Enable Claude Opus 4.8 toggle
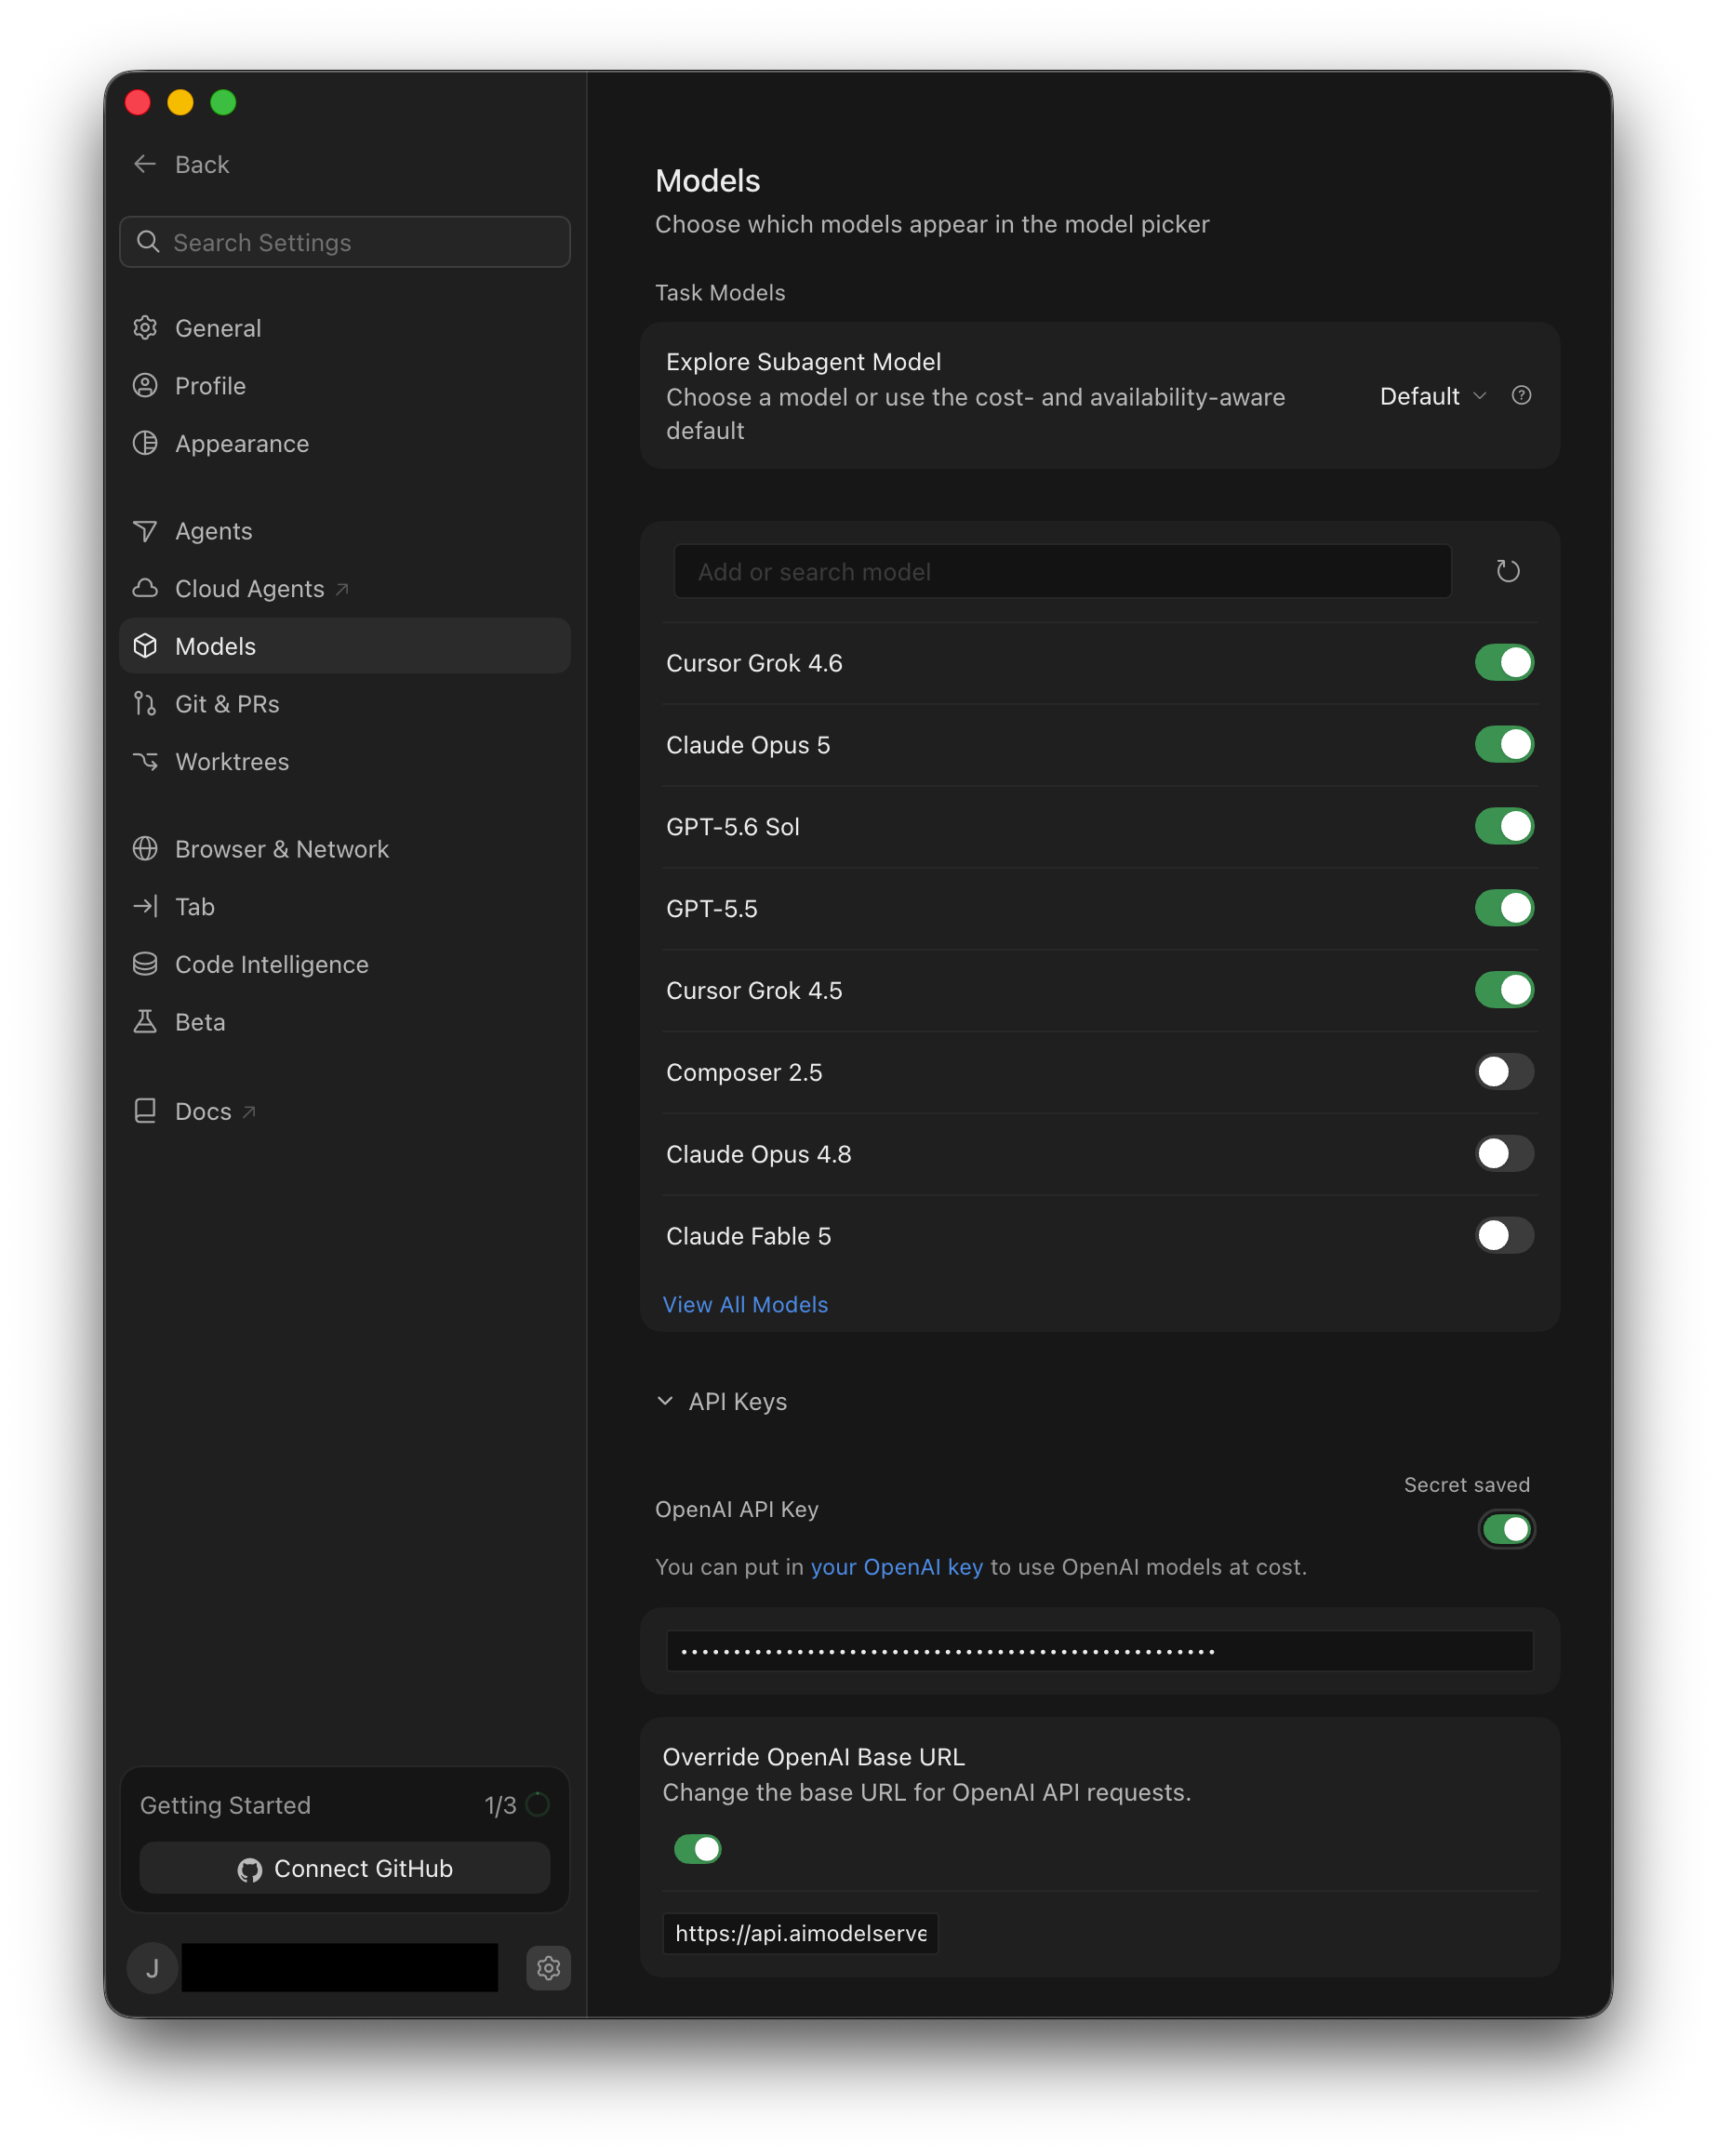 tap(1504, 1154)
